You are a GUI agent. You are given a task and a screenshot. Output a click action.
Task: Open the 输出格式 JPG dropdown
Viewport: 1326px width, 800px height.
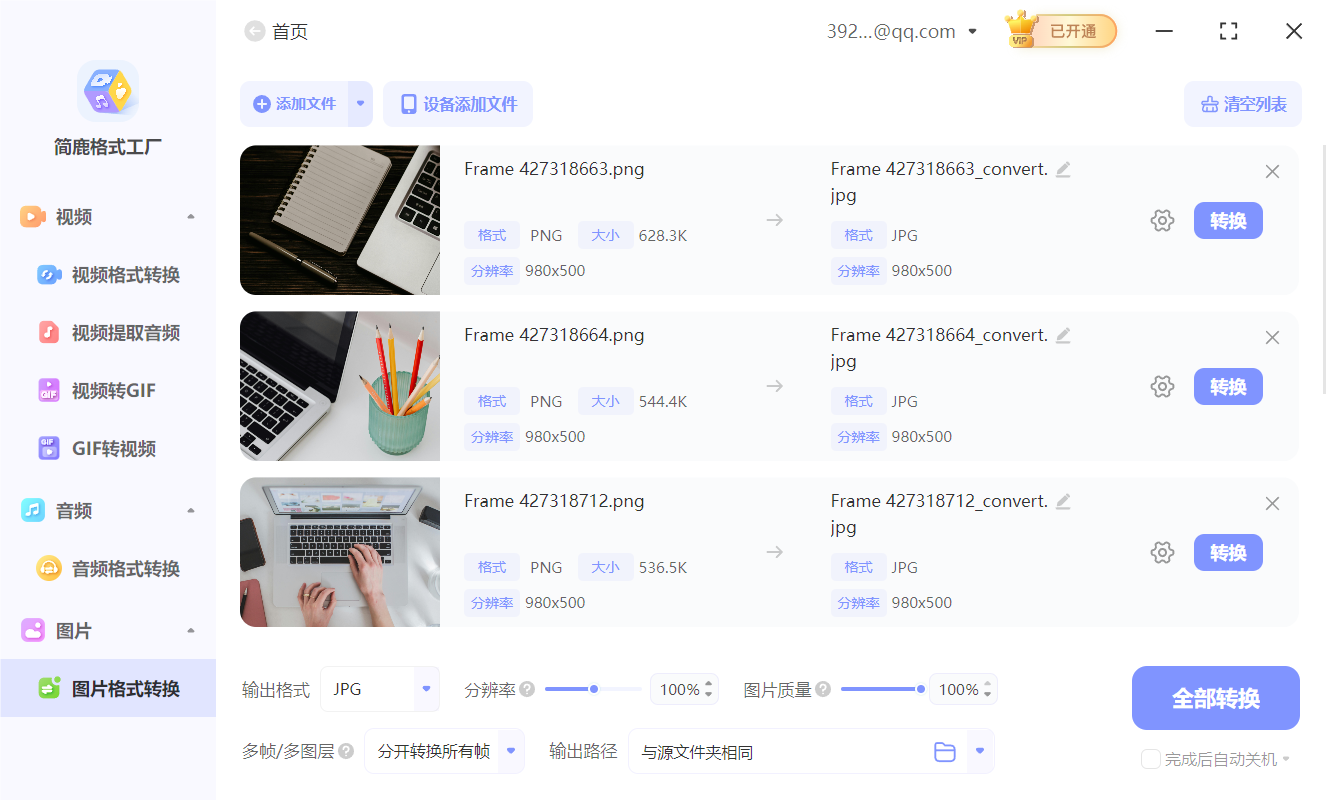(x=380, y=689)
